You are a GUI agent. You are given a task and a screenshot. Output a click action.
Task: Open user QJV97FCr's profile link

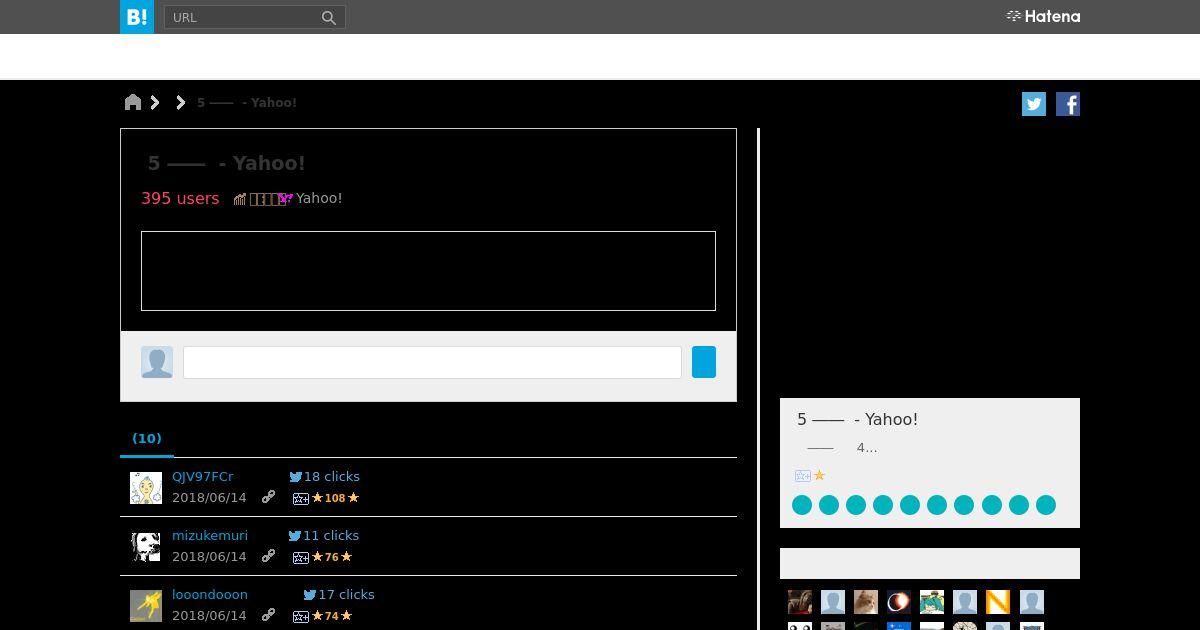point(203,476)
